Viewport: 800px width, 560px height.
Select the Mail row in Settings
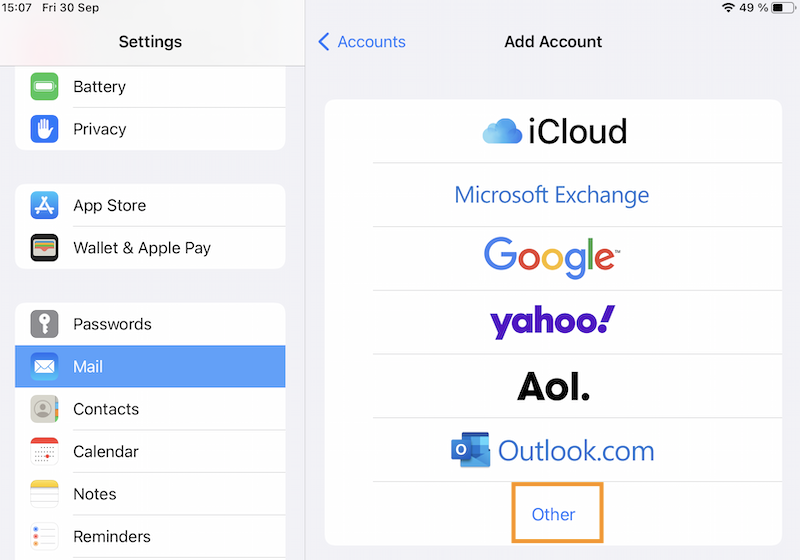(x=150, y=367)
